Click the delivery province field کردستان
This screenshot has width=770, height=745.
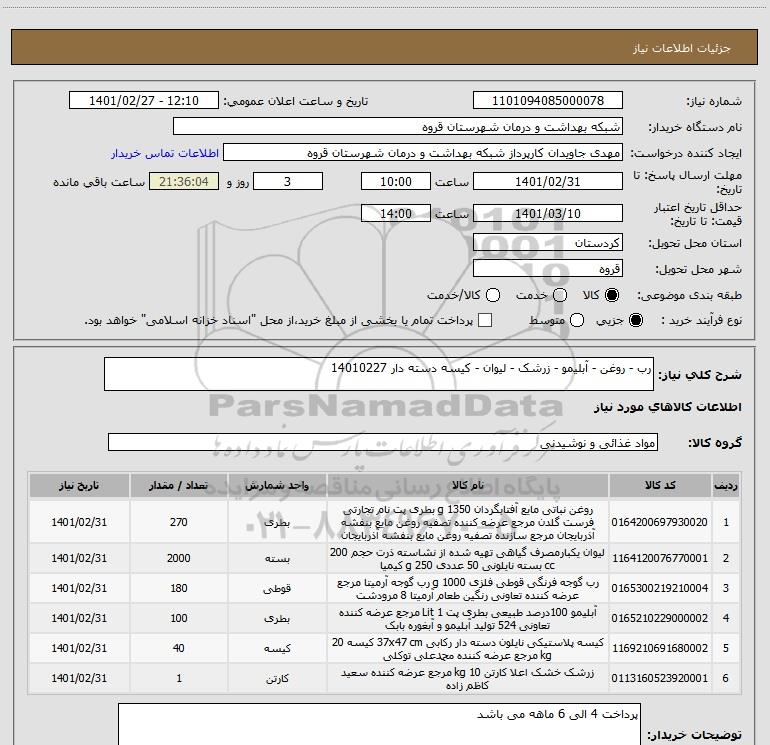pyautogui.click(x=548, y=243)
